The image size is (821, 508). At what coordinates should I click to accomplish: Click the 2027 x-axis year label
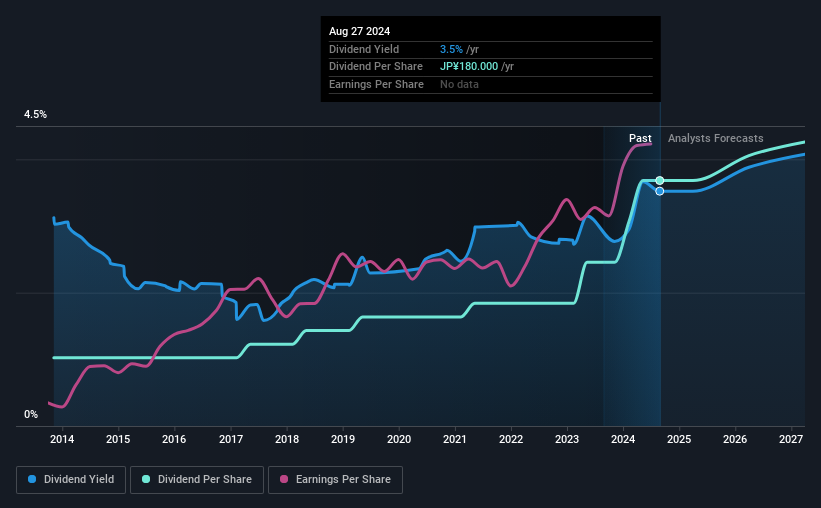coord(791,439)
